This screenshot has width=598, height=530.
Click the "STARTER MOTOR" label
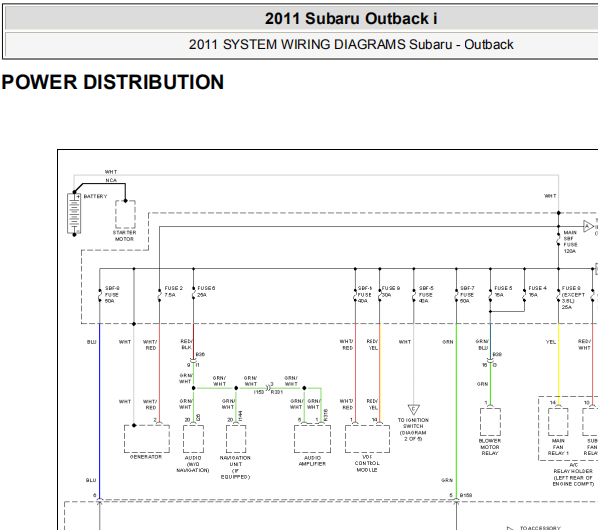(x=124, y=236)
